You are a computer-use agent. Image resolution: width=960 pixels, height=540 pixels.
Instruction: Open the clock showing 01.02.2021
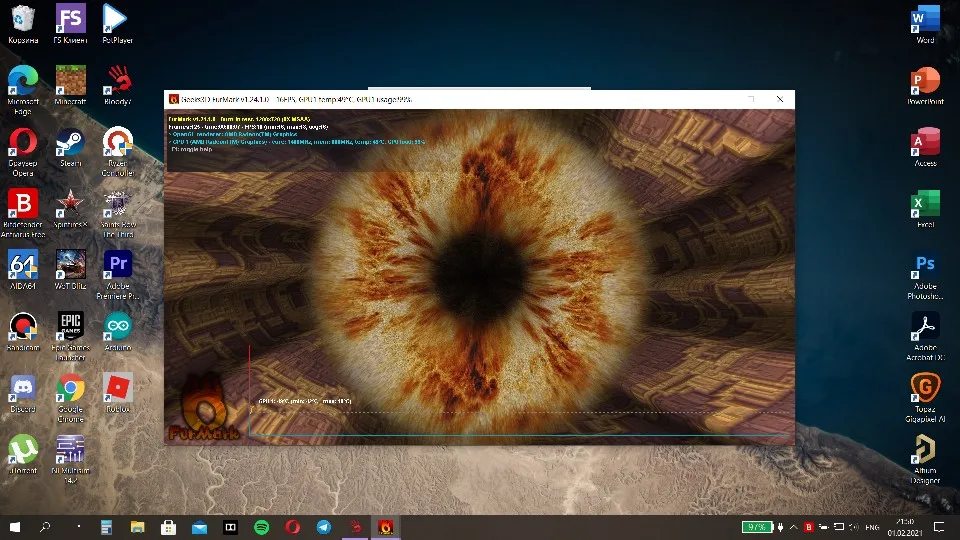[905, 527]
